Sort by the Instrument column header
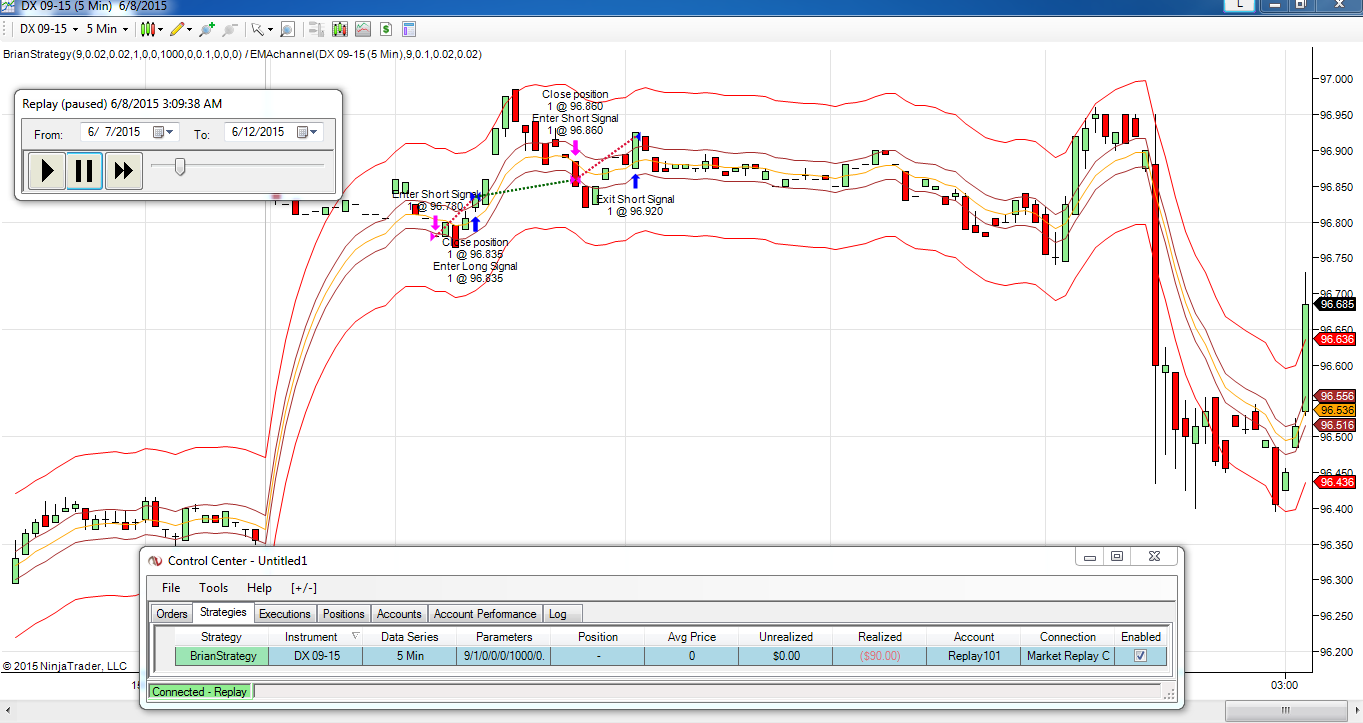1363x723 pixels. tap(315, 637)
